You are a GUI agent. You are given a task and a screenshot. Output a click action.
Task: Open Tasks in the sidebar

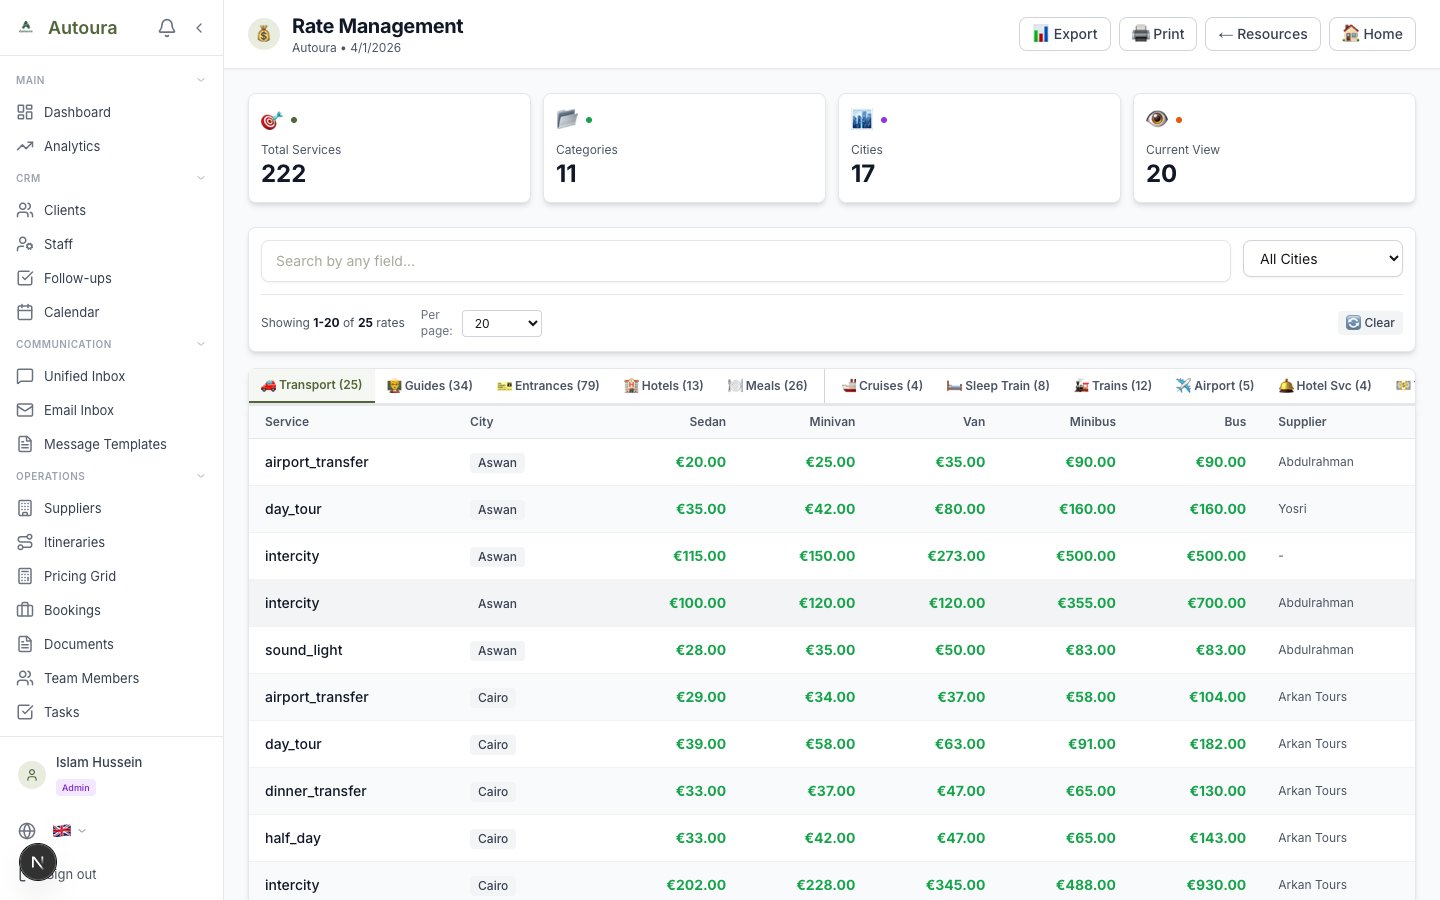point(111,712)
